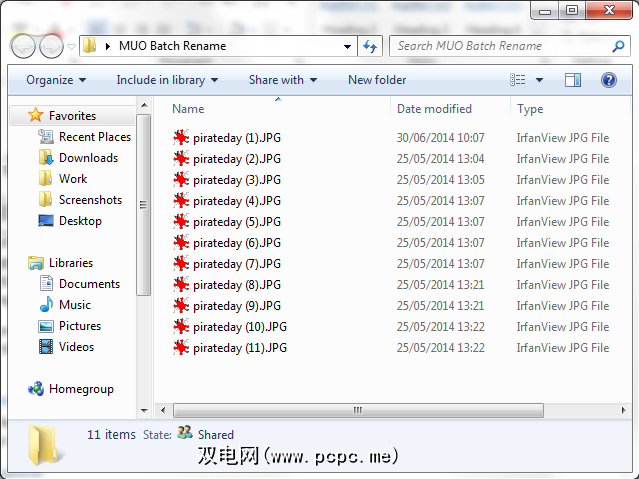Click the Desktop monitor icon

coord(46,221)
